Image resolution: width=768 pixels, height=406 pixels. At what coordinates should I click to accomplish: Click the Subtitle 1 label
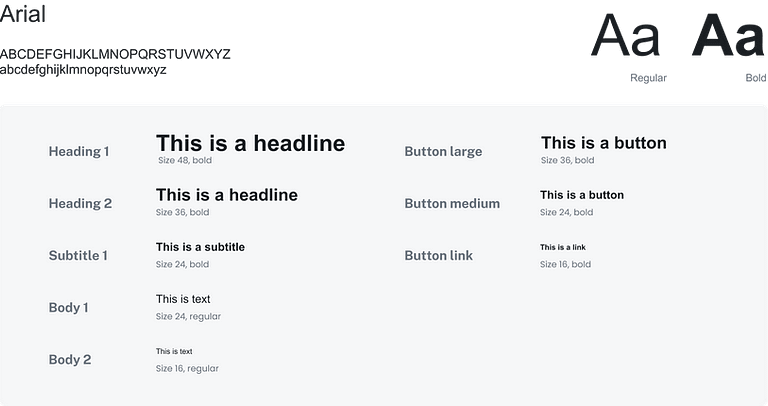[78, 256]
